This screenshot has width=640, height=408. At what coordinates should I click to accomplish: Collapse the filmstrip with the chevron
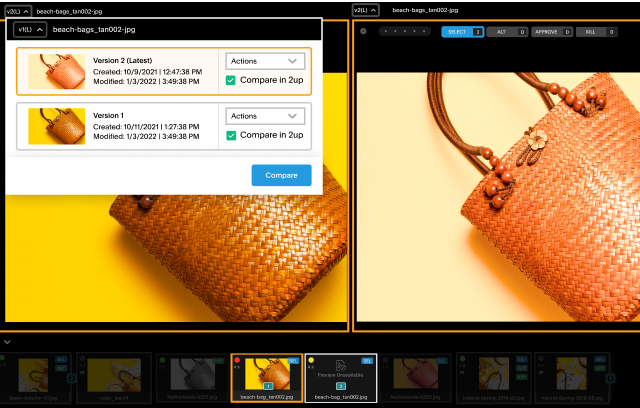point(7,342)
